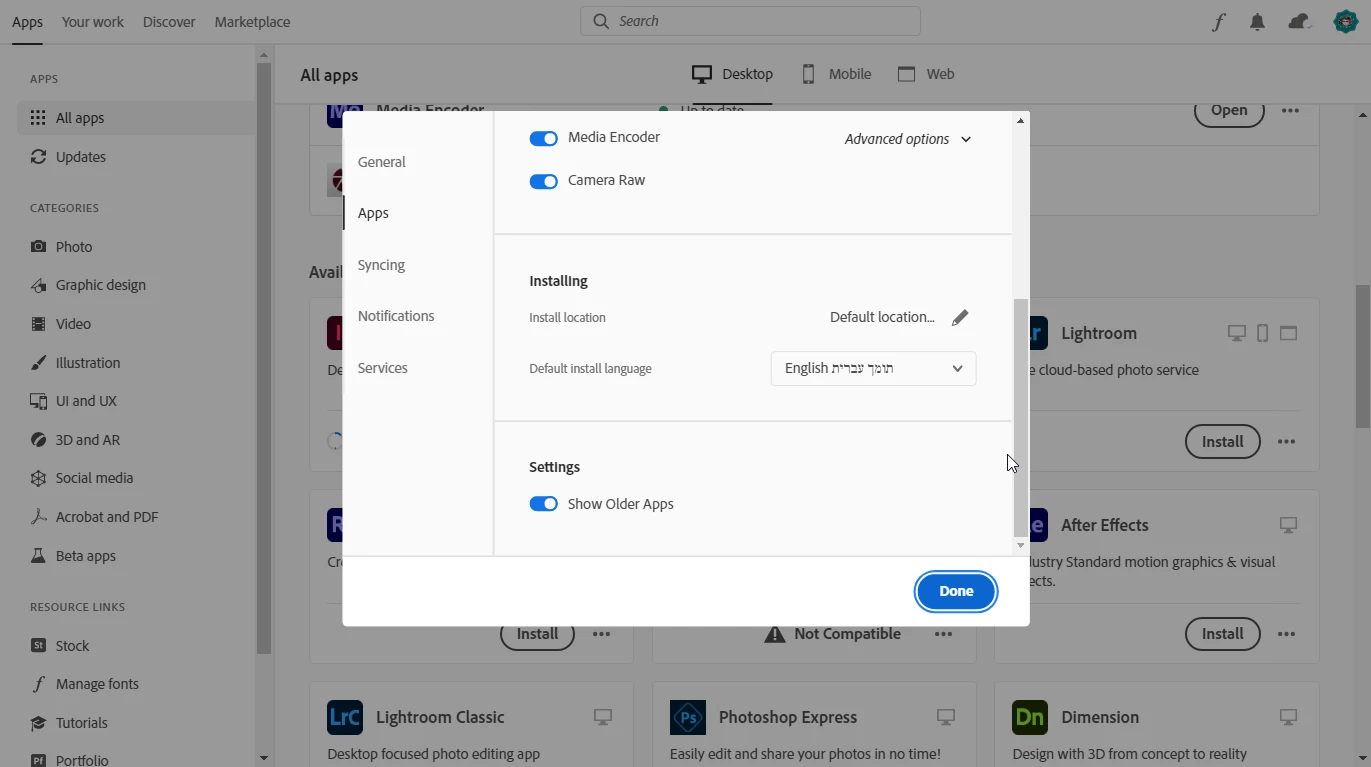Click the sidebar scrollbar down arrow
Image resolution: width=1371 pixels, height=767 pixels.
click(x=263, y=759)
